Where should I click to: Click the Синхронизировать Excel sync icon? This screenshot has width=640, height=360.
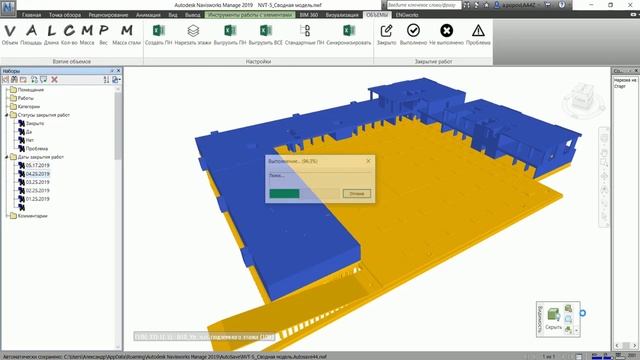349,31
